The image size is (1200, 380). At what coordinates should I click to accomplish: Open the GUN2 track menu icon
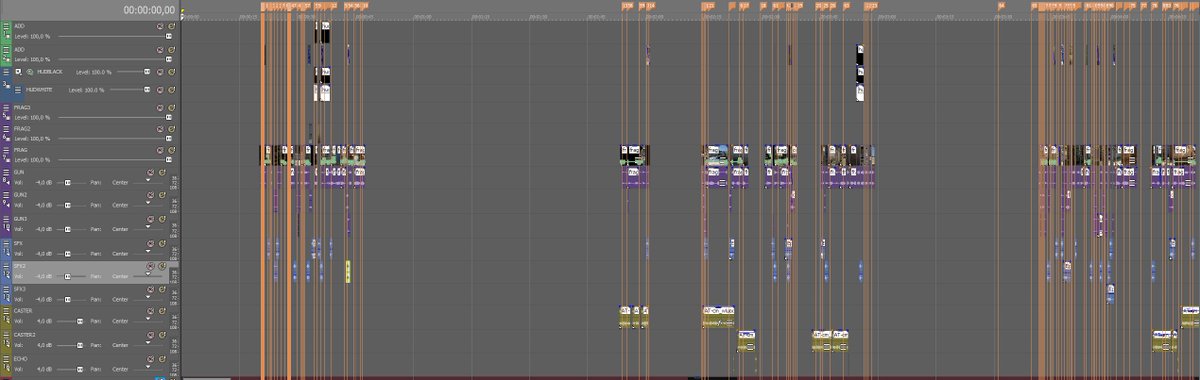tap(7, 195)
